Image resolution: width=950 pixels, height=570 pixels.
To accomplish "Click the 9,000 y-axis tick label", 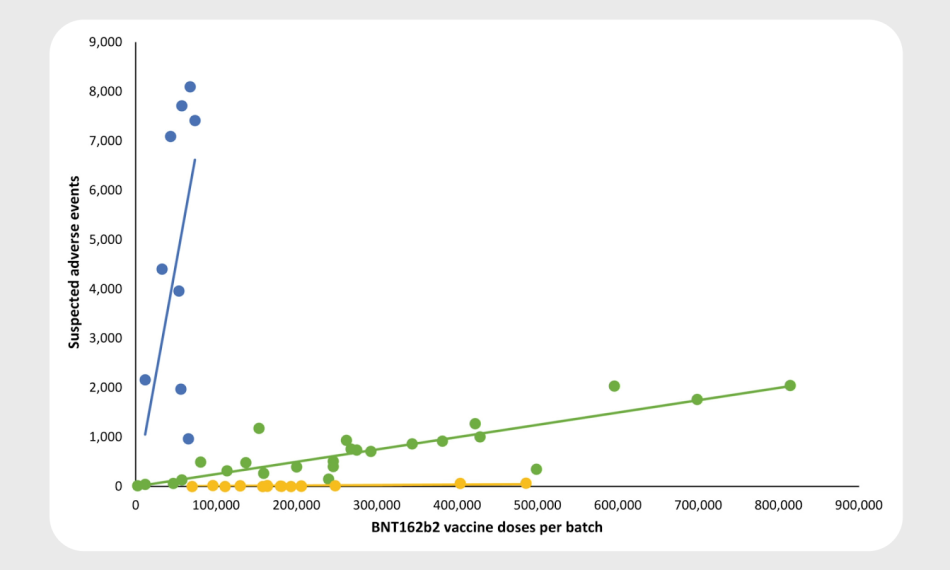I will [105, 42].
